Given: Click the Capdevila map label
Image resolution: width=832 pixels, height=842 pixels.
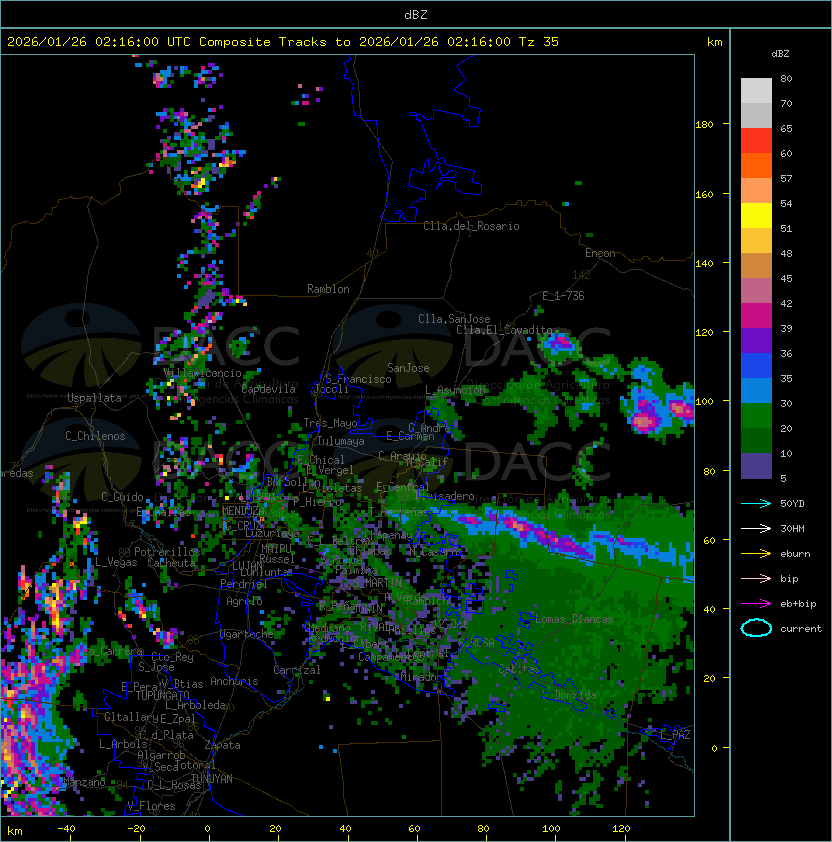Looking at the screenshot, I should [268, 389].
